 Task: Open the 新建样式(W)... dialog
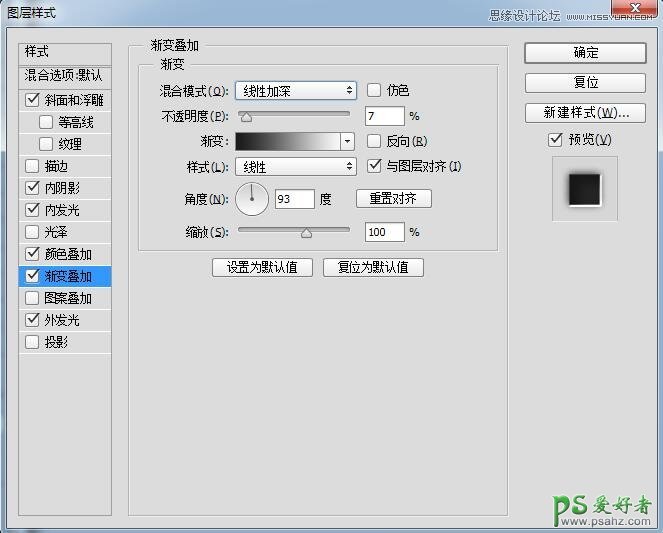coord(585,113)
